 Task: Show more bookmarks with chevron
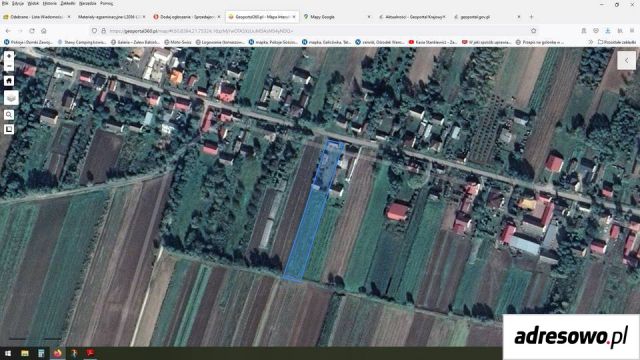point(590,42)
